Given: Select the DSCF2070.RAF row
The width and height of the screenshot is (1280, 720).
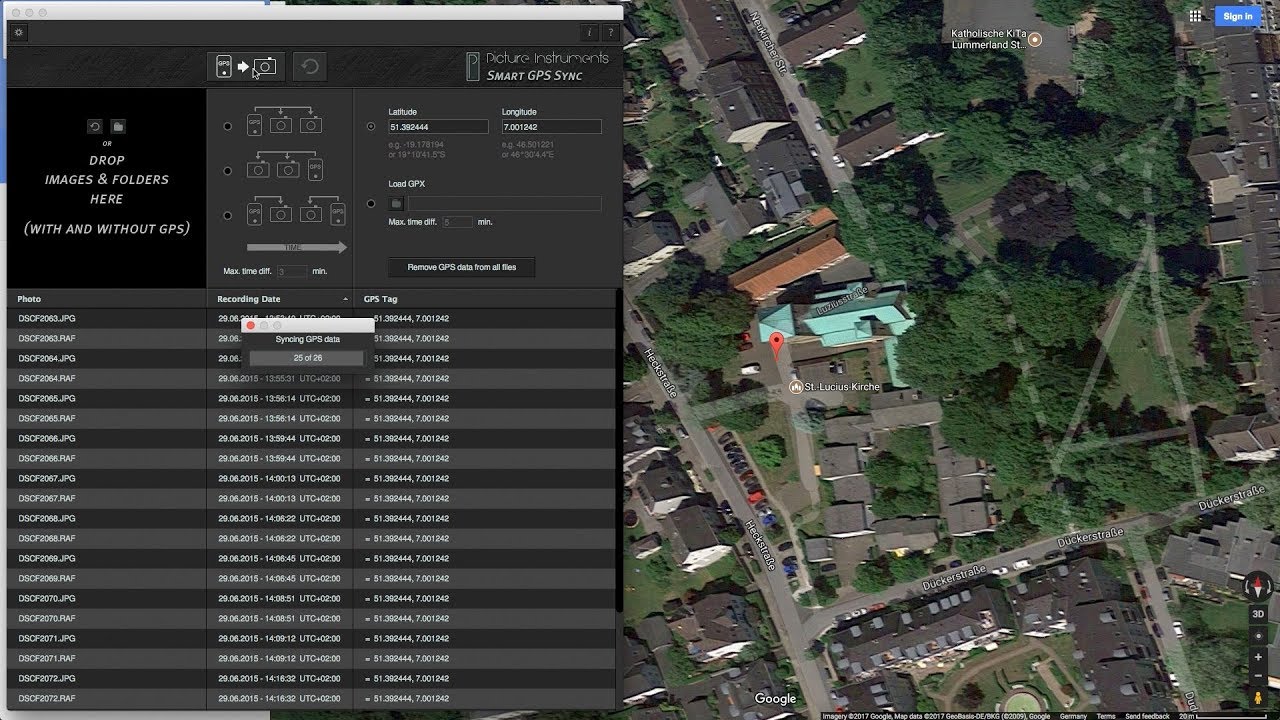Looking at the screenshot, I should (x=312, y=618).
